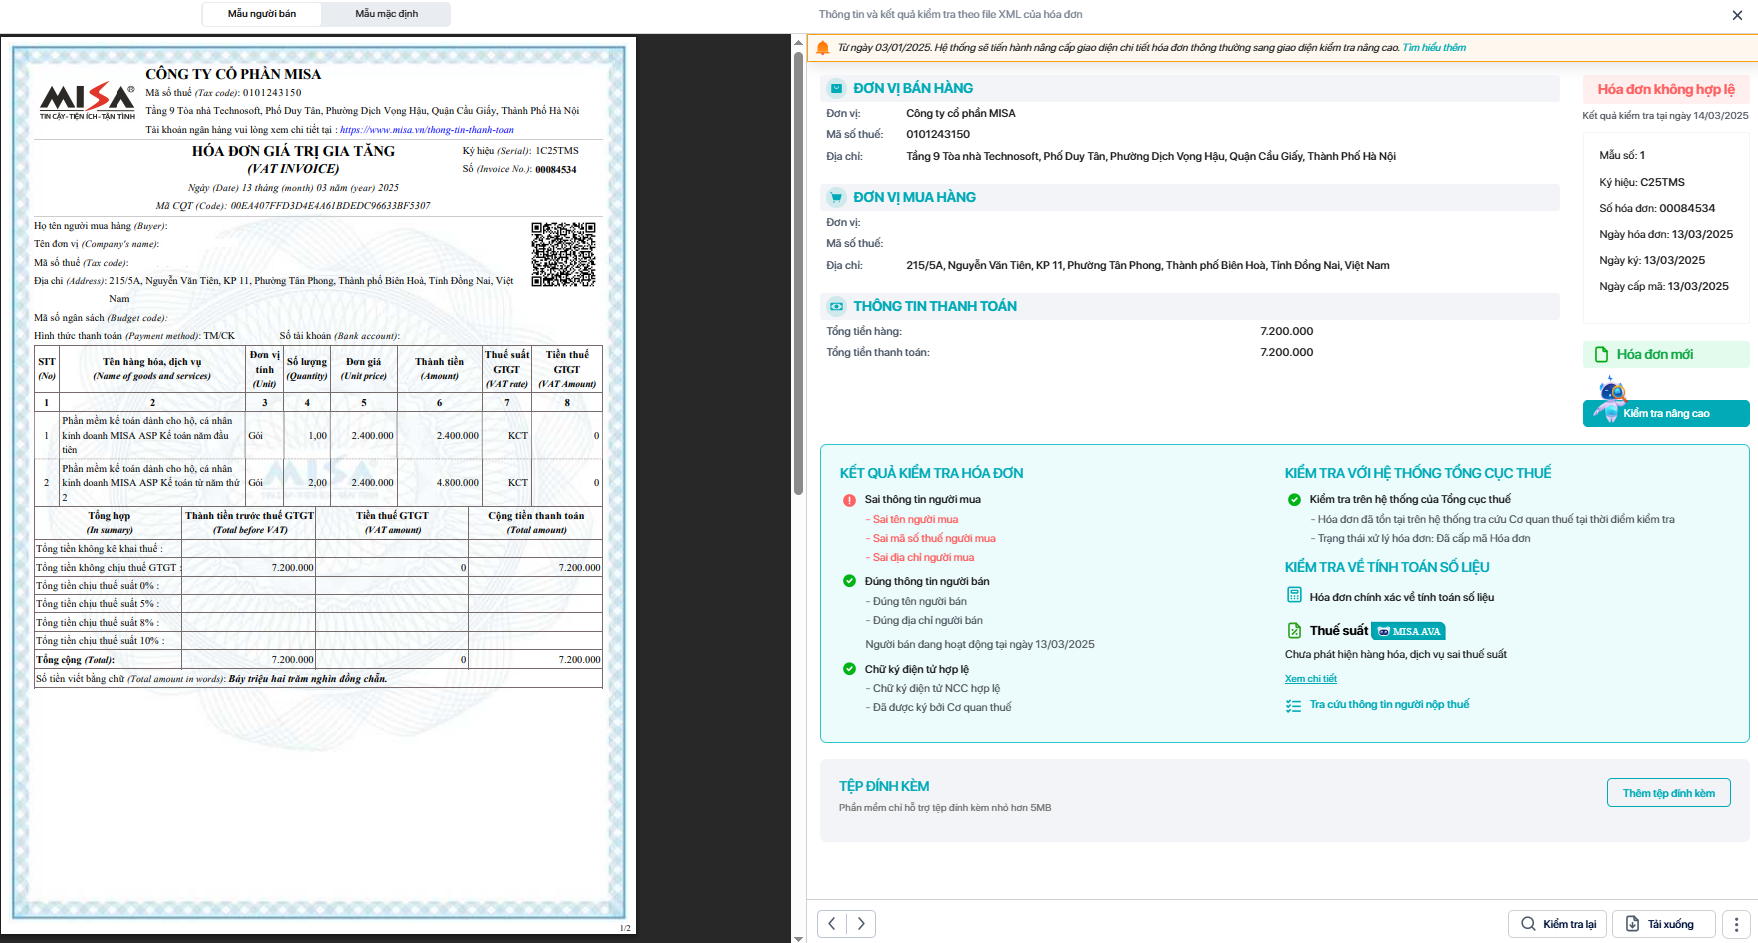This screenshot has width=1758, height=943.
Task: Click the seller tax code 0101243150 value
Action: pos(938,135)
